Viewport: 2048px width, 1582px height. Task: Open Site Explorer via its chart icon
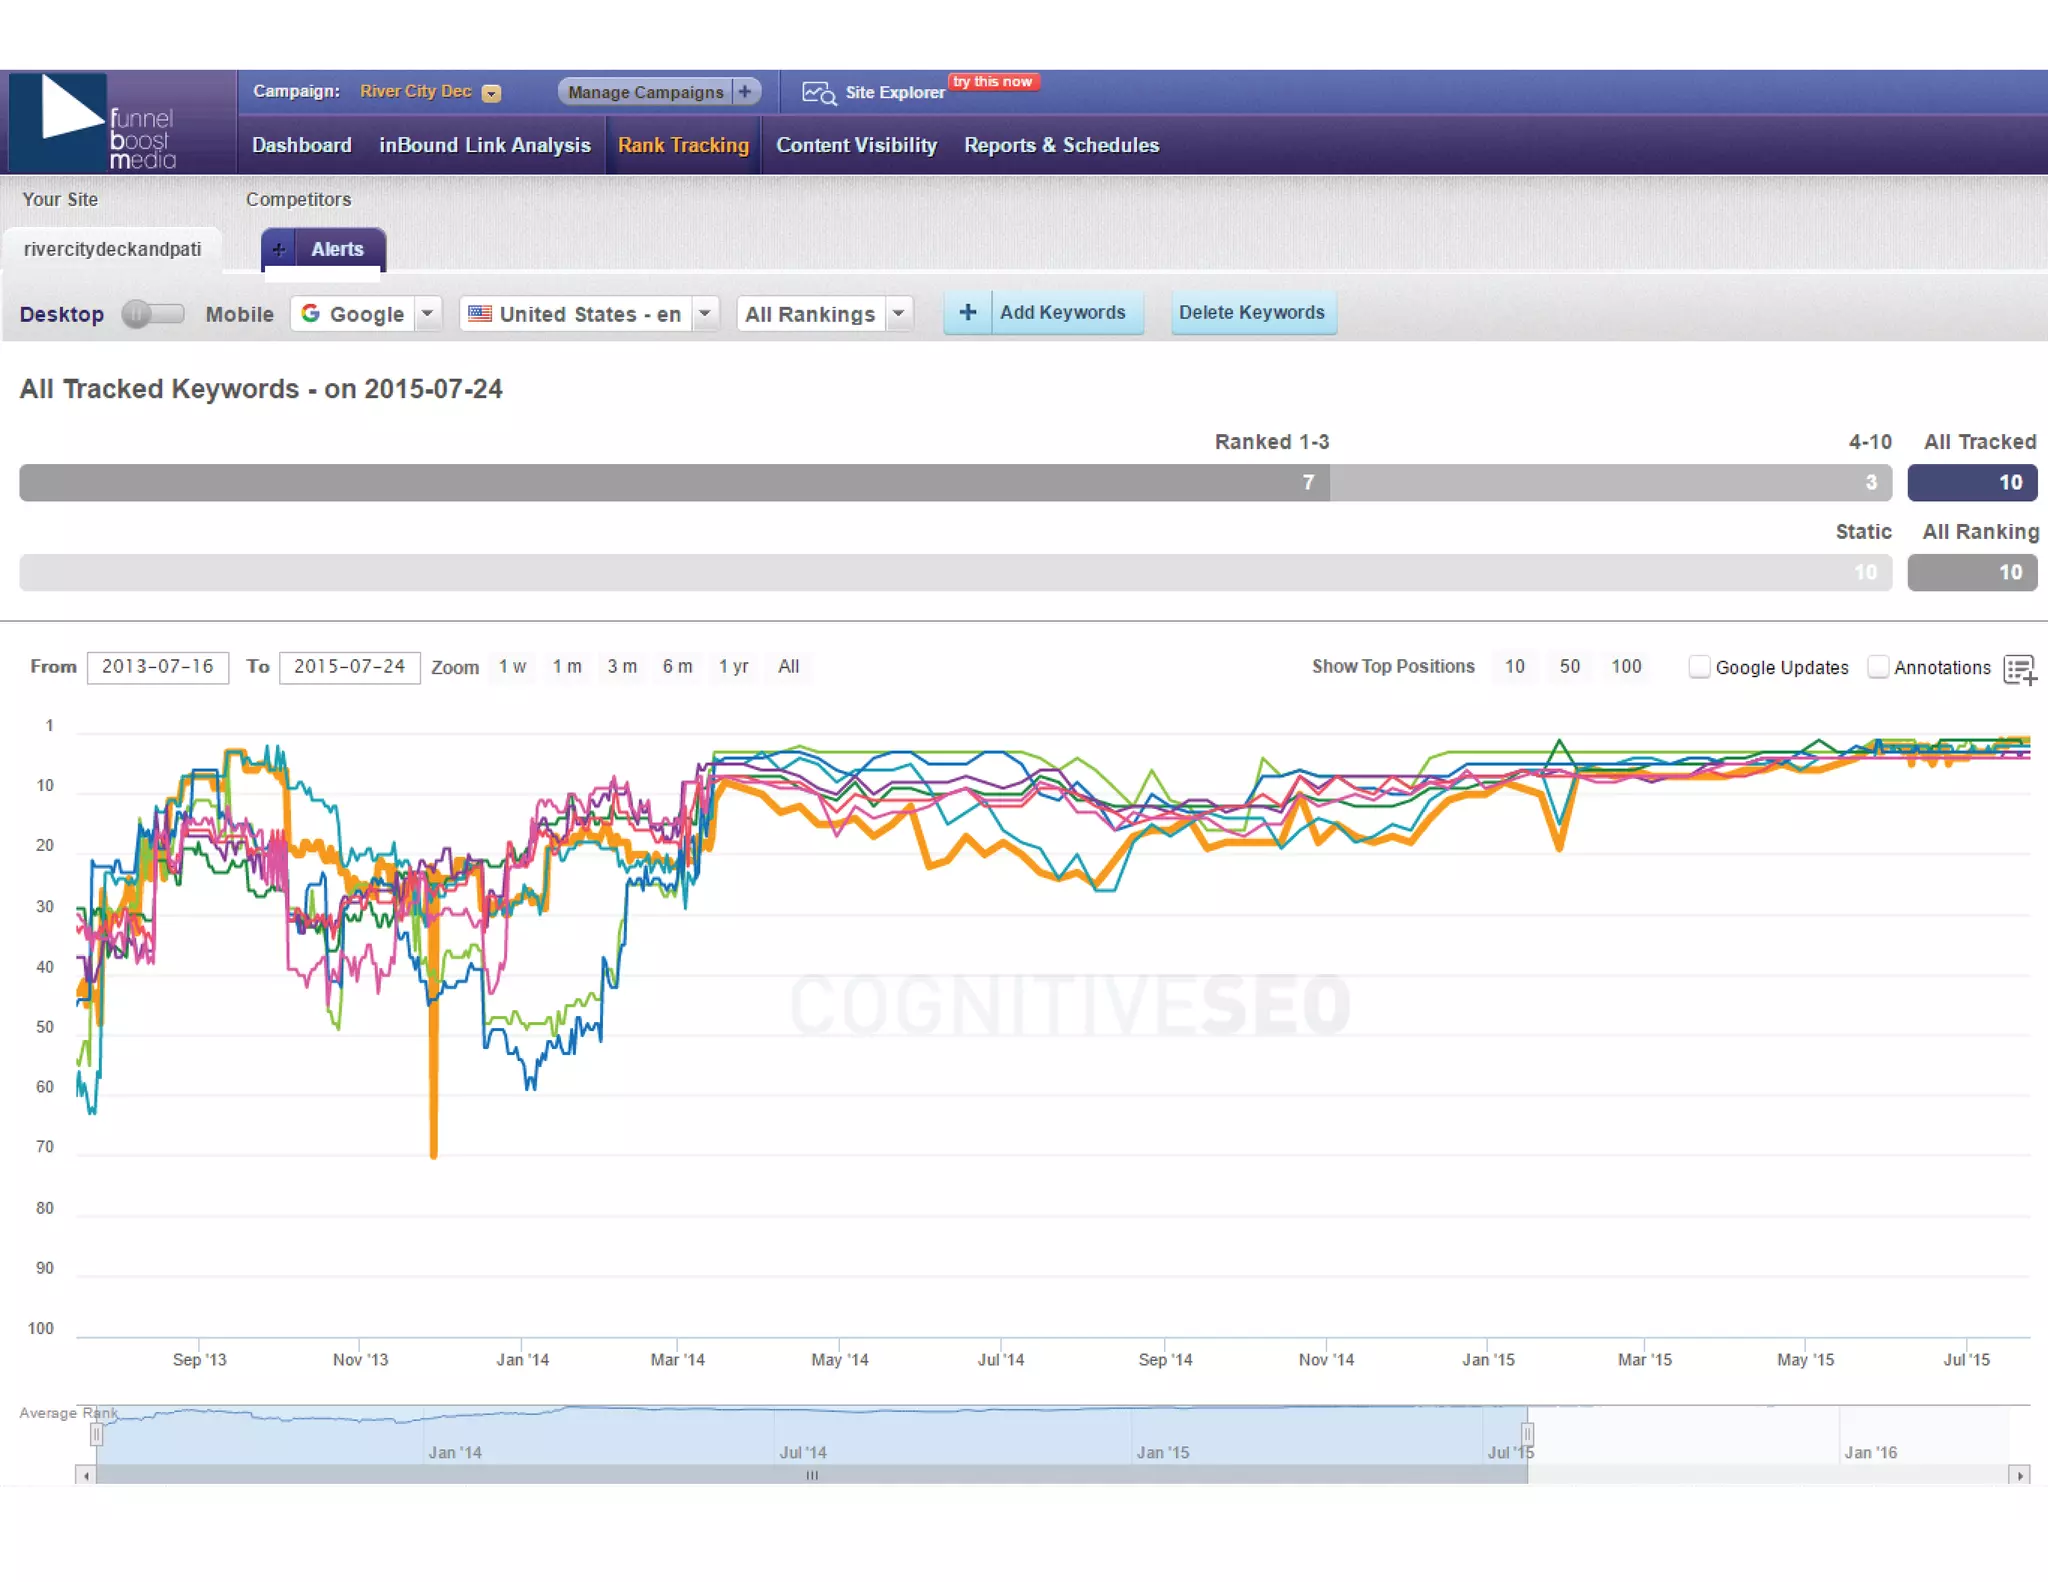tap(818, 93)
